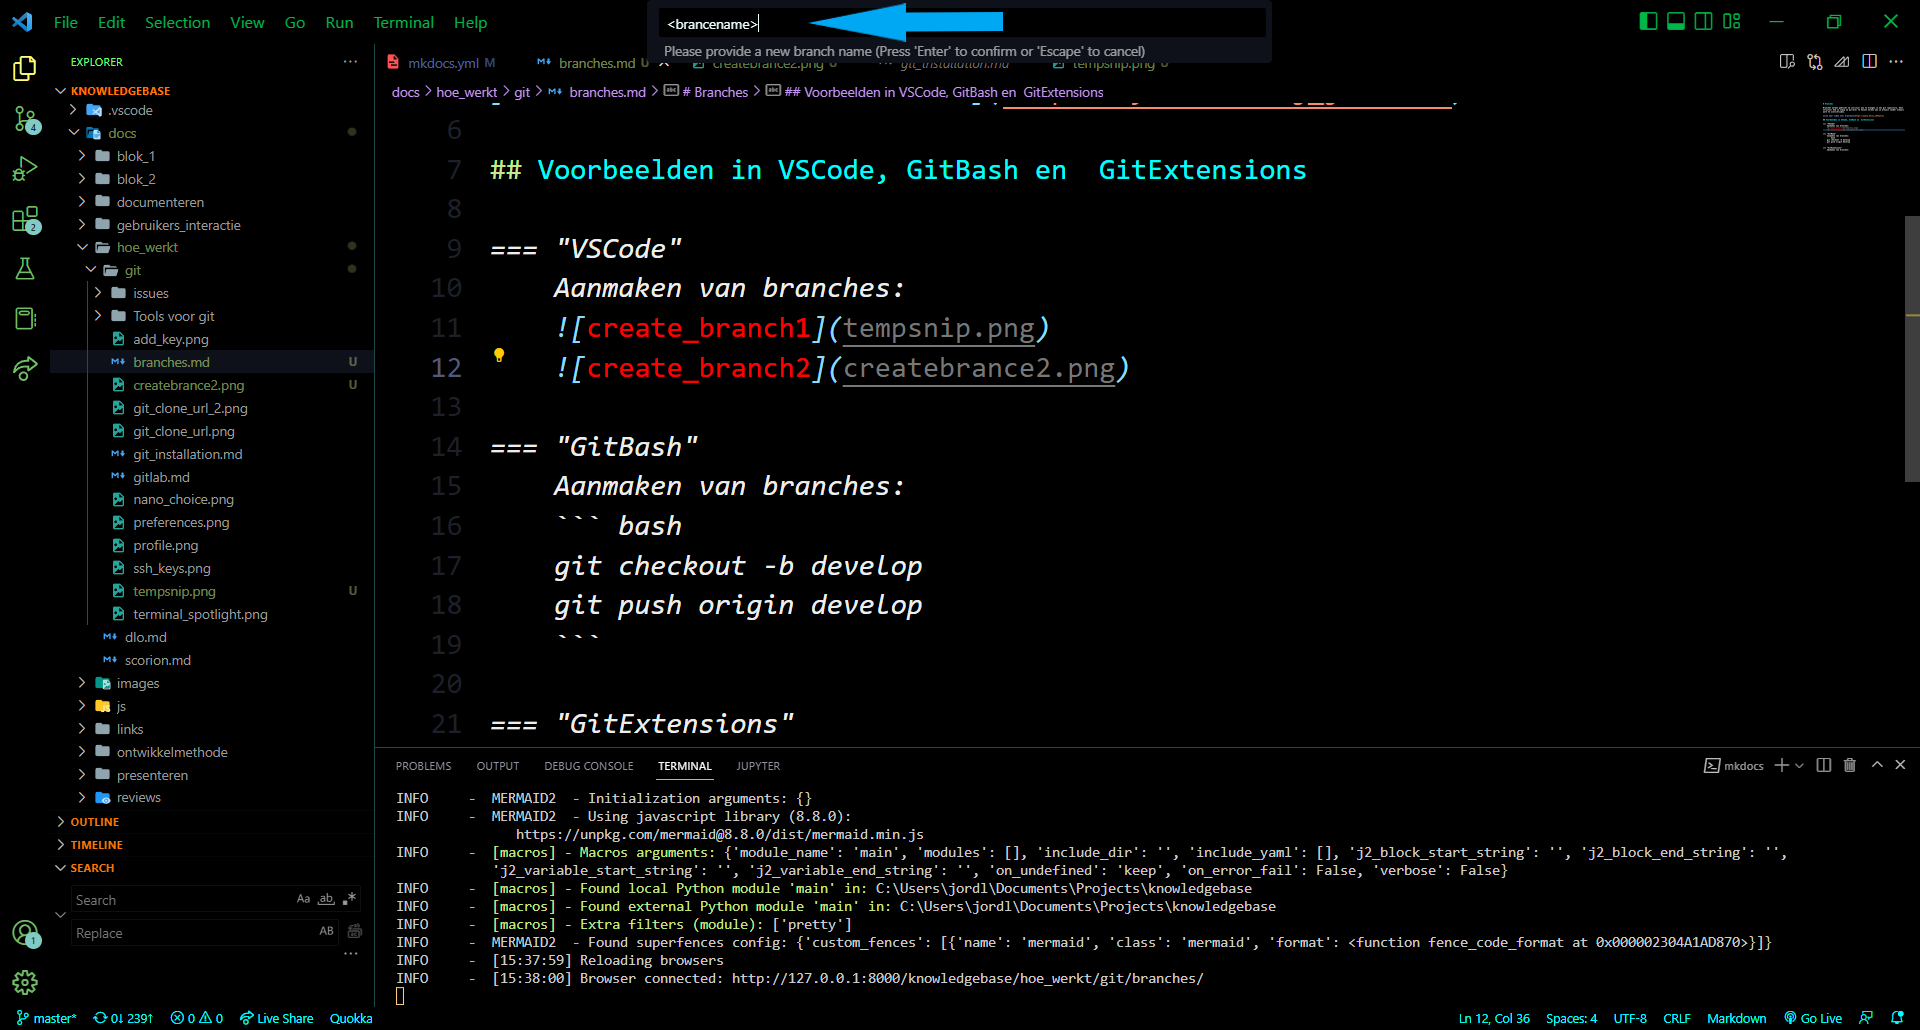Open the Manage gear menu
The height and width of the screenshot is (1030, 1920).
(25, 982)
